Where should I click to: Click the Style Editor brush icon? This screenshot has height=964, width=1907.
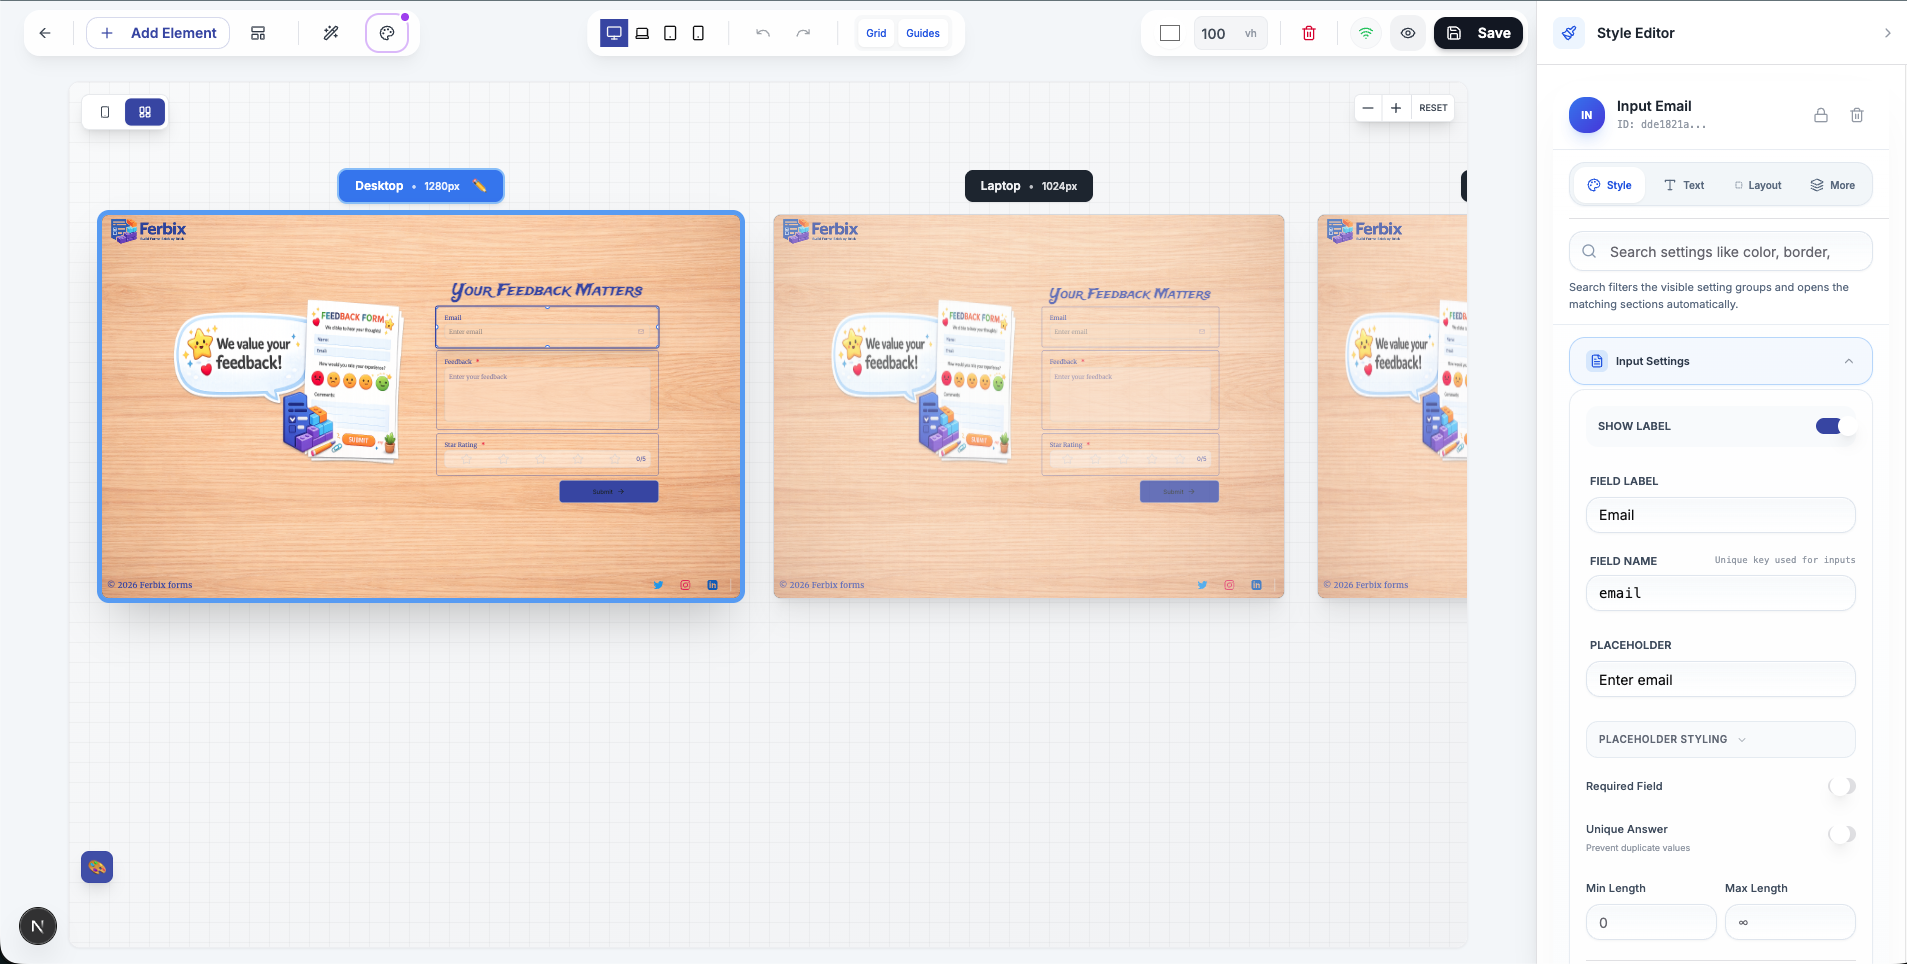[x=1569, y=33]
